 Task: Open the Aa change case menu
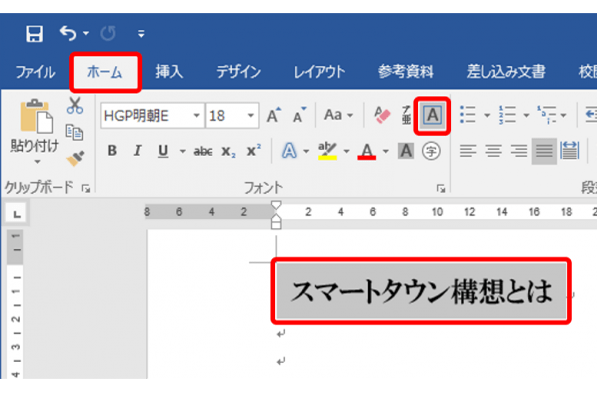click(338, 115)
